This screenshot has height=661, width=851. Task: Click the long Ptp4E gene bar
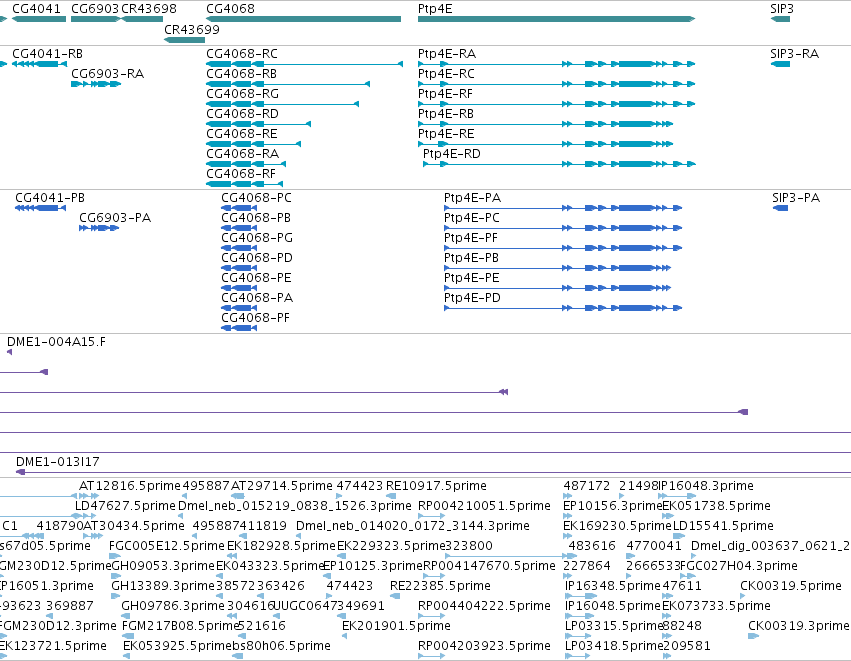click(556, 19)
